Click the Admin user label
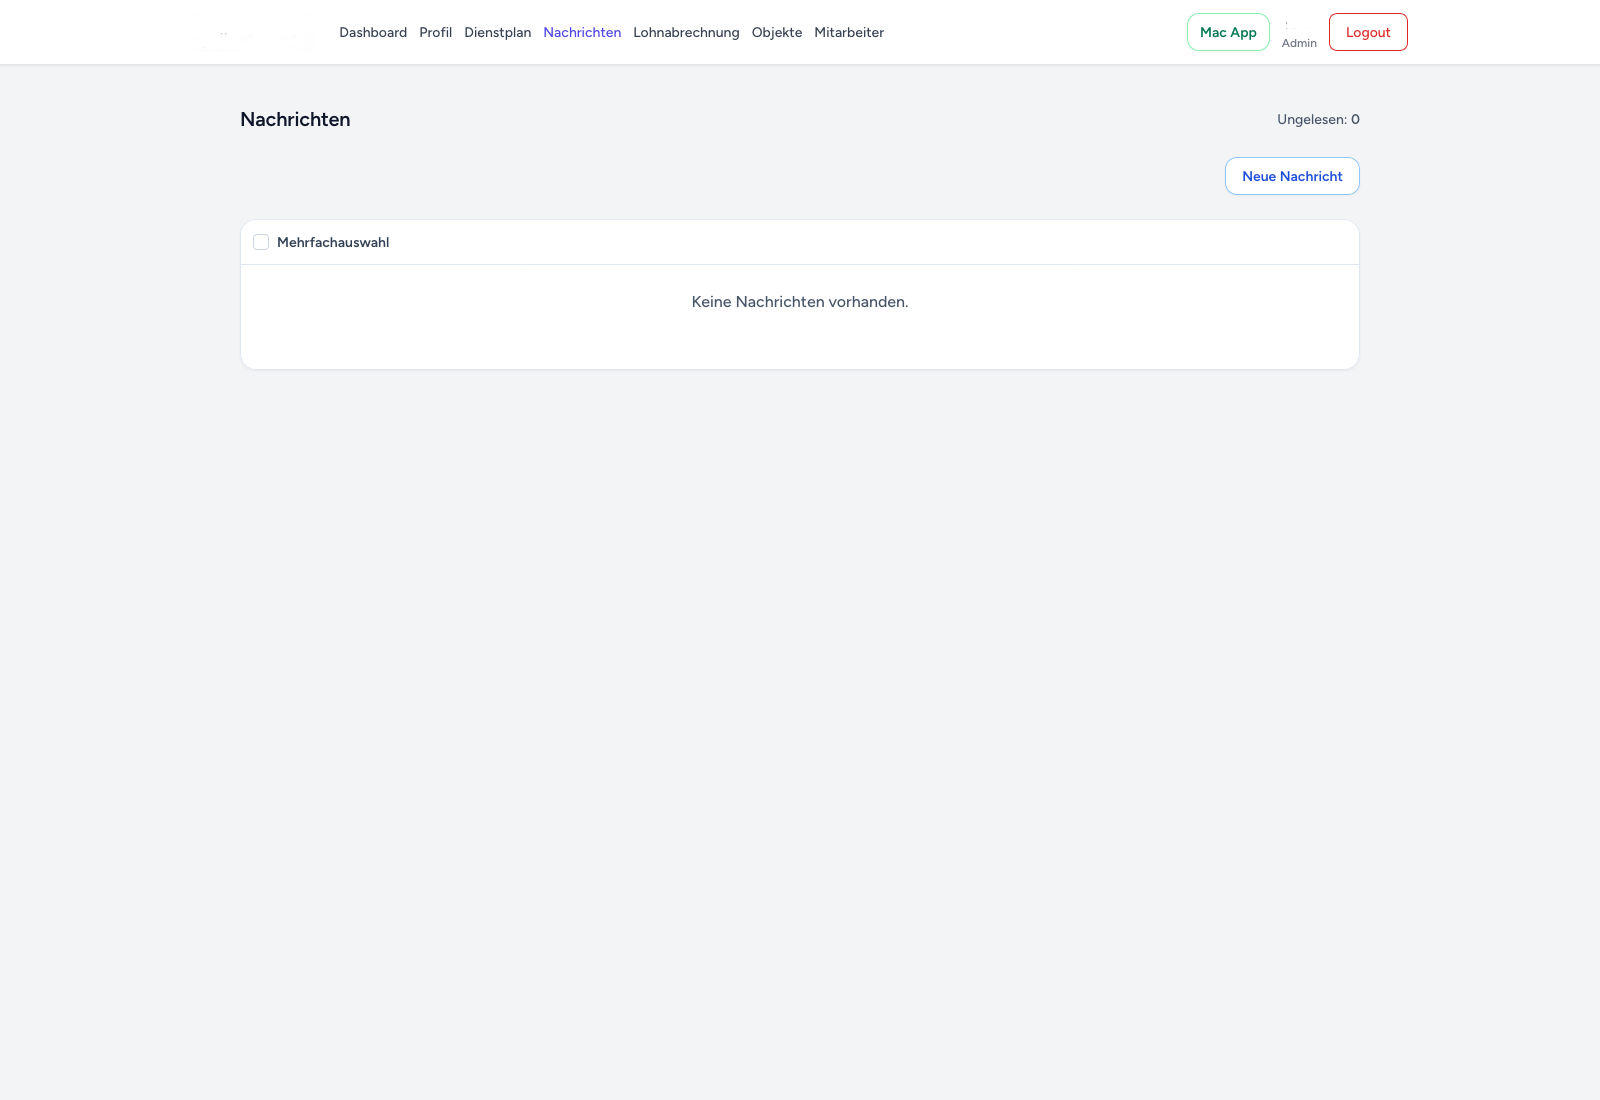The width and height of the screenshot is (1600, 1100). coord(1299,43)
